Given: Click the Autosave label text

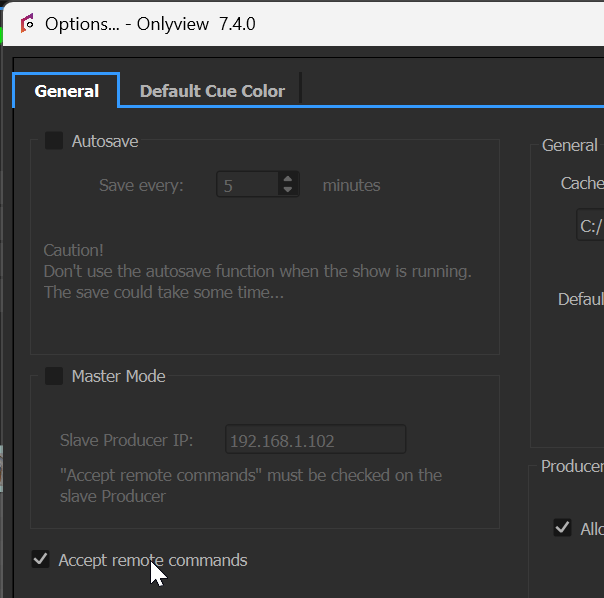Looking at the screenshot, I should [105, 141].
